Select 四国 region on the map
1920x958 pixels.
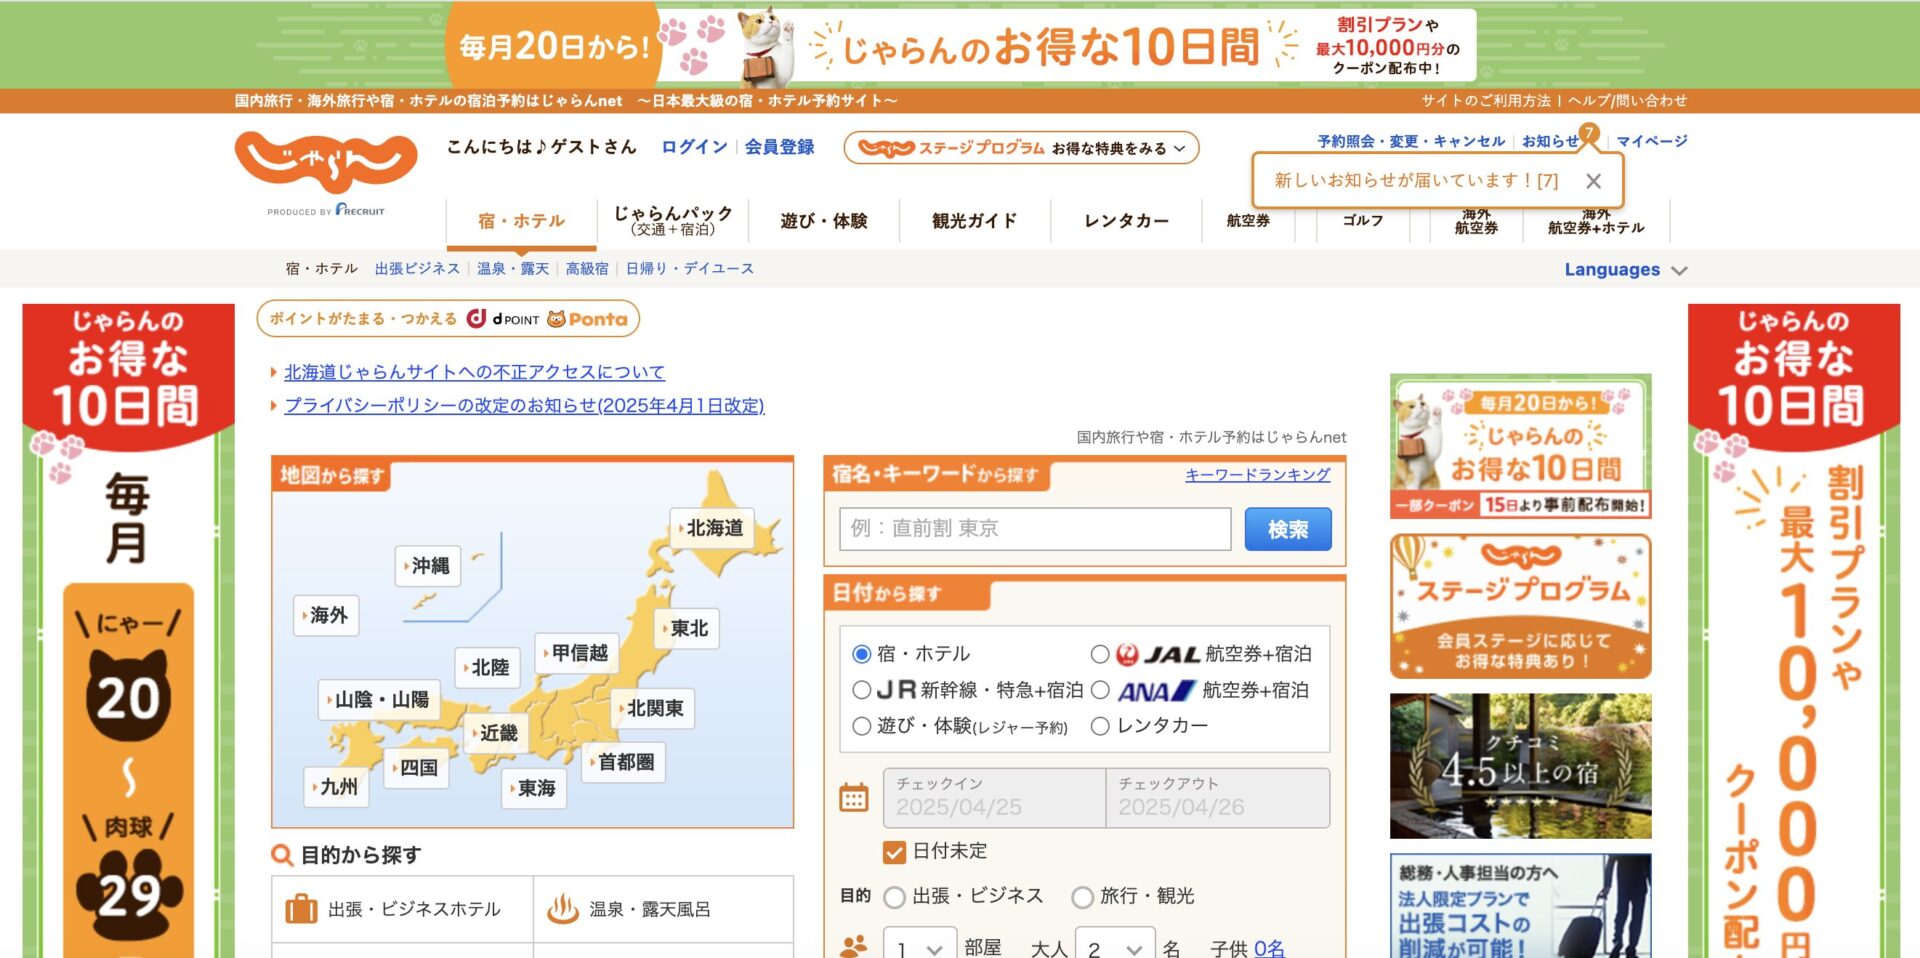(417, 768)
